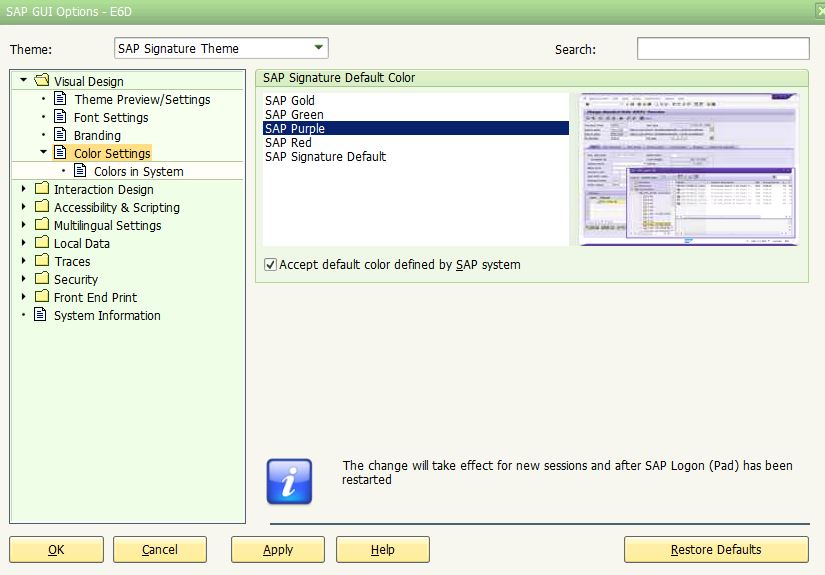This screenshot has width=825, height=575.
Task: Select the Accessibility & Scripting label
Action: pos(117,207)
